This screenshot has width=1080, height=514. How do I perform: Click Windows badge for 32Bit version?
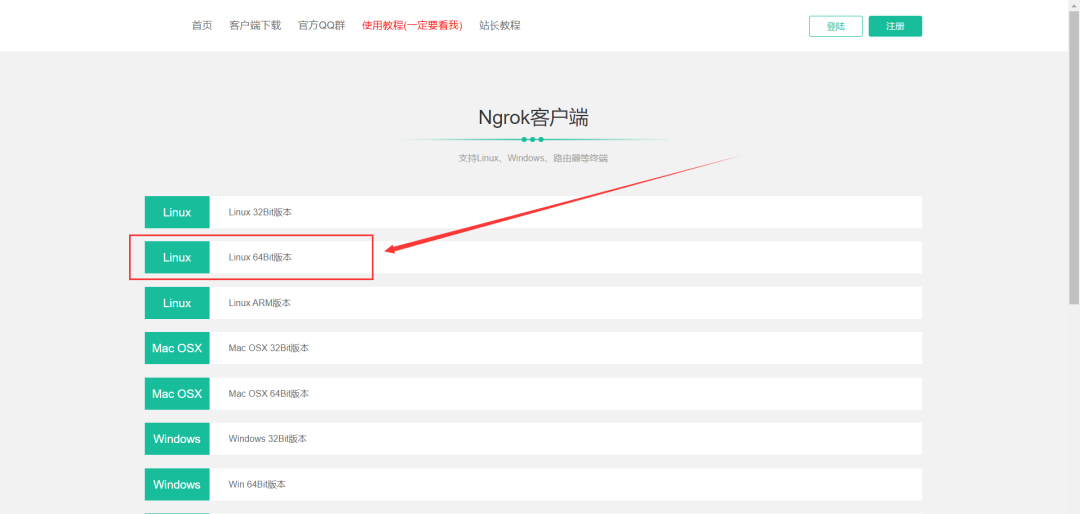(x=177, y=439)
